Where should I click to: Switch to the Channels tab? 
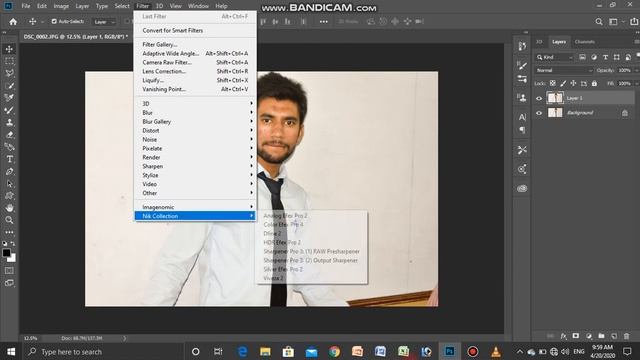(584, 42)
